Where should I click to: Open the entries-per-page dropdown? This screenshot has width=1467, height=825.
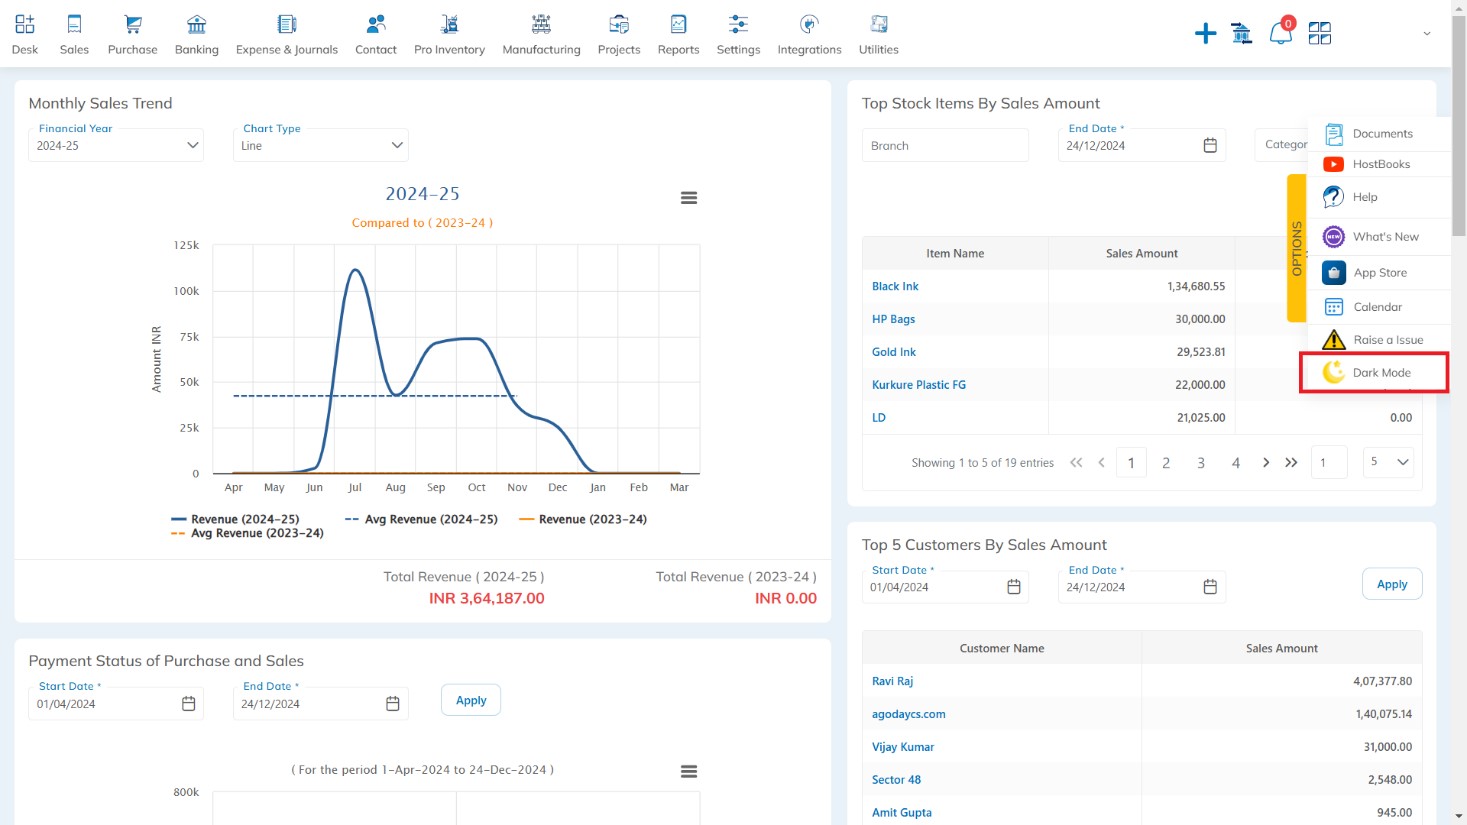1389,462
